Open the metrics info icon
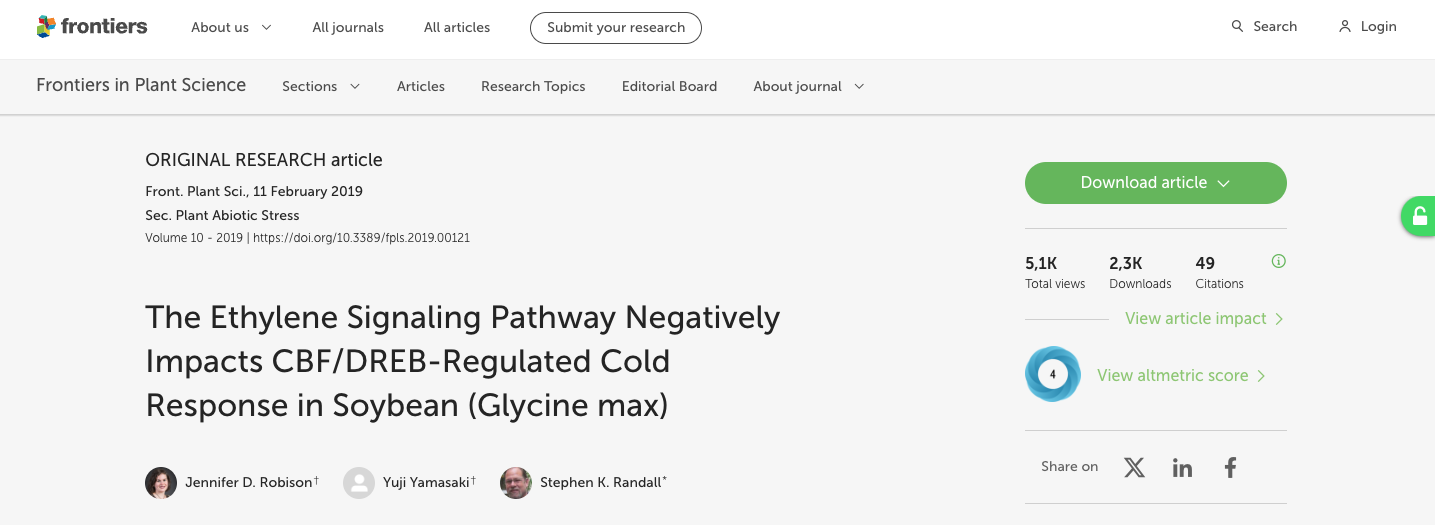Image resolution: width=1435 pixels, height=525 pixels. pyautogui.click(x=1278, y=262)
